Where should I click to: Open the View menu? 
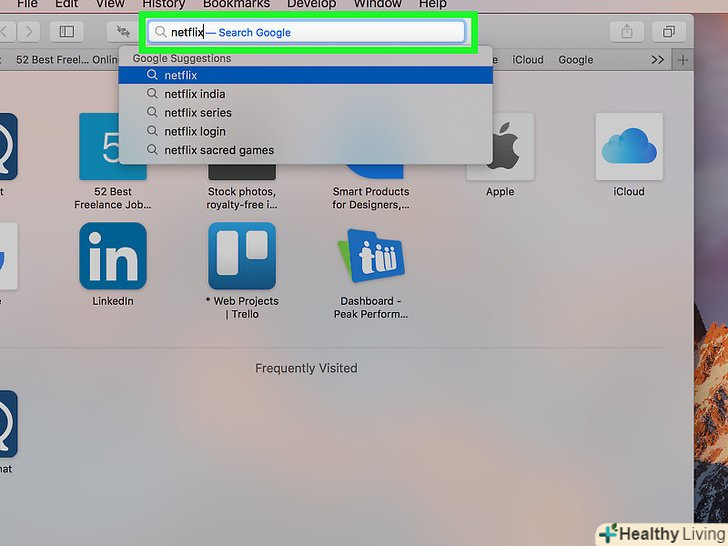pyautogui.click(x=110, y=4)
